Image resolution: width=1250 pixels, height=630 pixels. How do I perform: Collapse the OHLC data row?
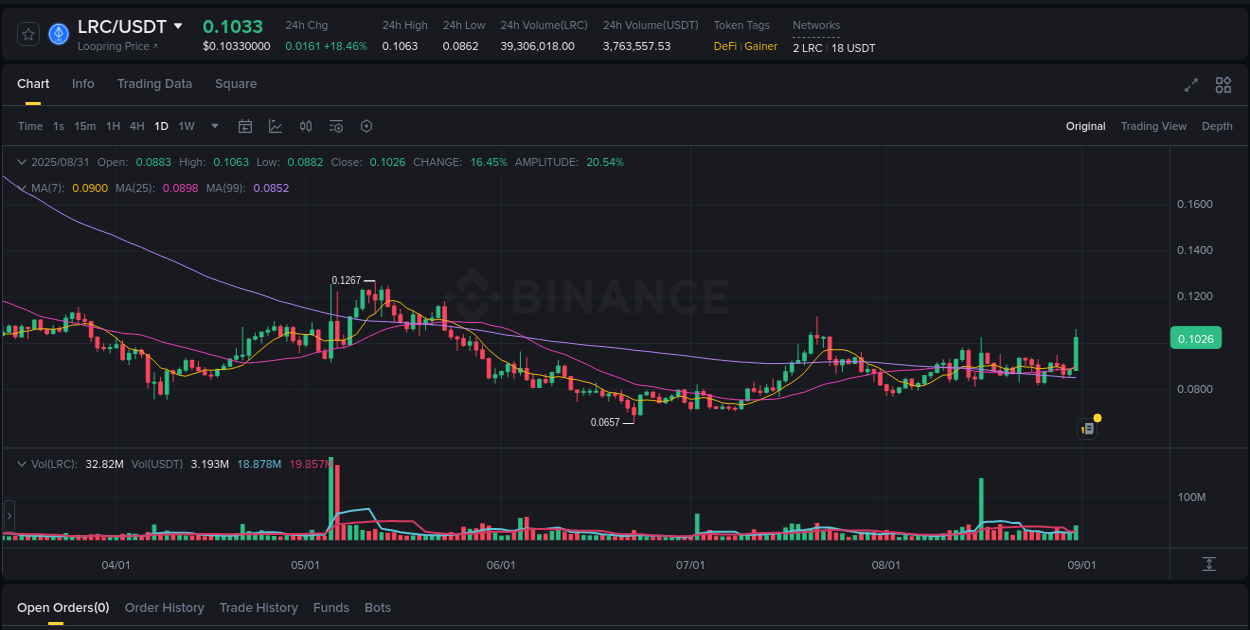pyautogui.click(x=22, y=161)
